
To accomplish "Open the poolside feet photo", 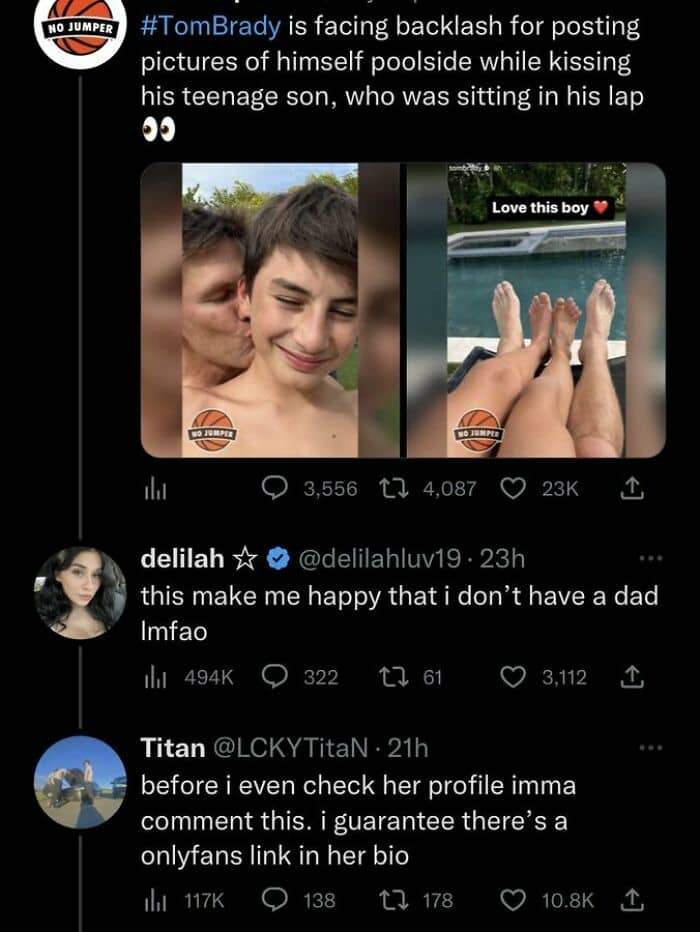I will 534,310.
